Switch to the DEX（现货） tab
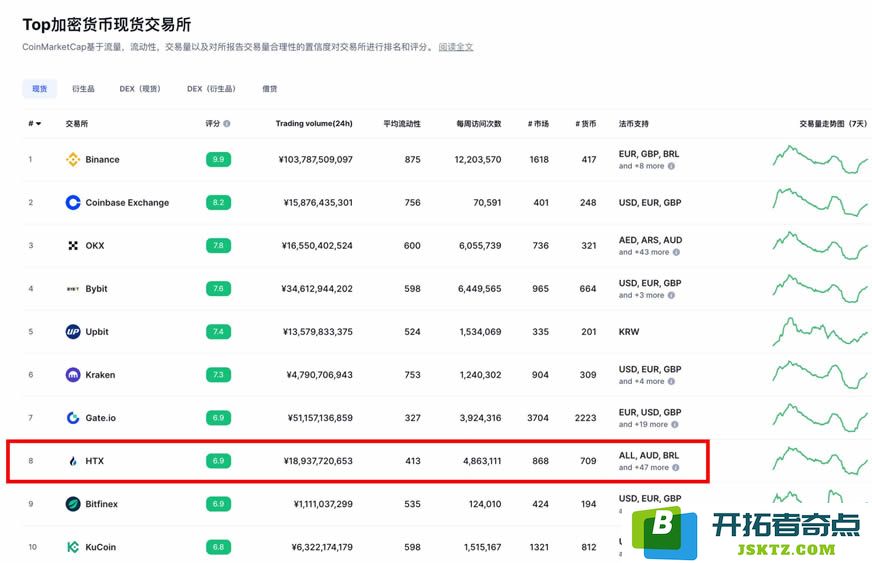This screenshot has width=872, height=563. (x=140, y=88)
